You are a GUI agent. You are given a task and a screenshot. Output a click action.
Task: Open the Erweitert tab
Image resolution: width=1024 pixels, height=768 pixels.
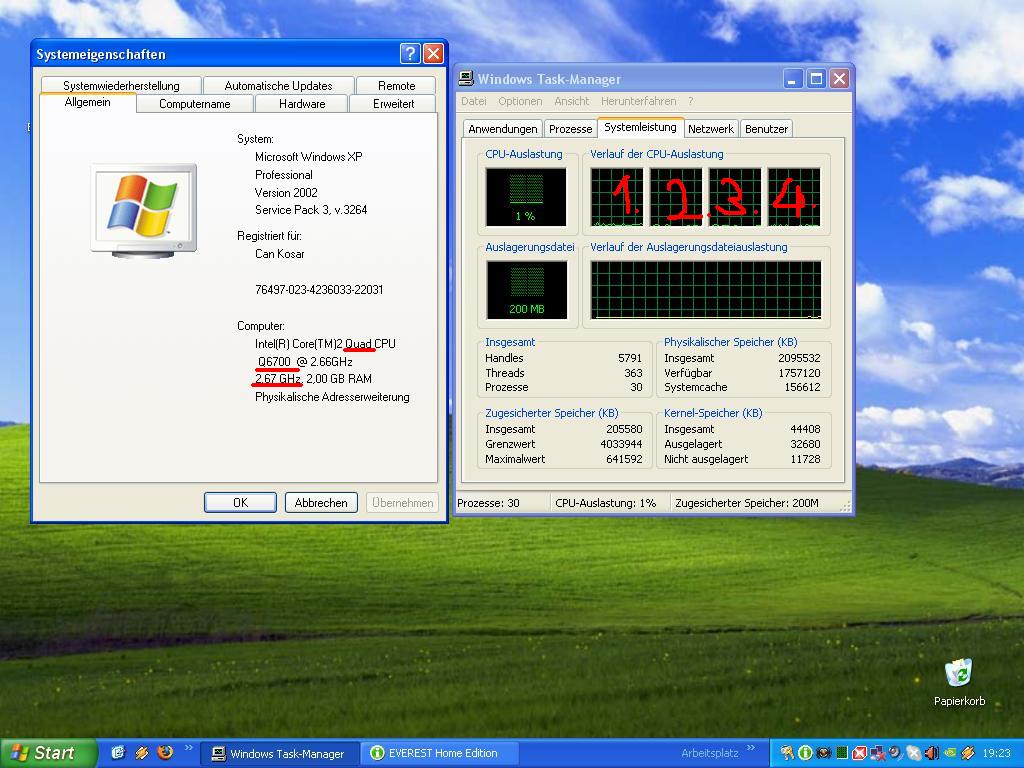pyautogui.click(x=393, y=104)
